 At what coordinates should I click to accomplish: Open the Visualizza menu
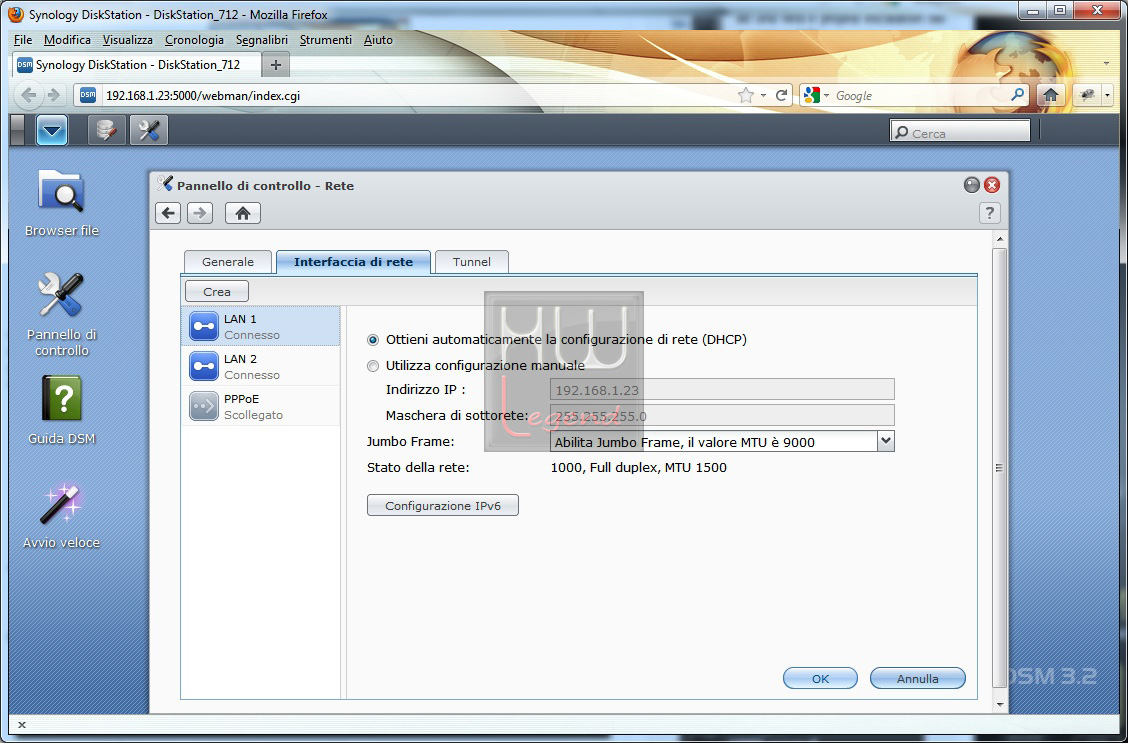tap(127, 40)
